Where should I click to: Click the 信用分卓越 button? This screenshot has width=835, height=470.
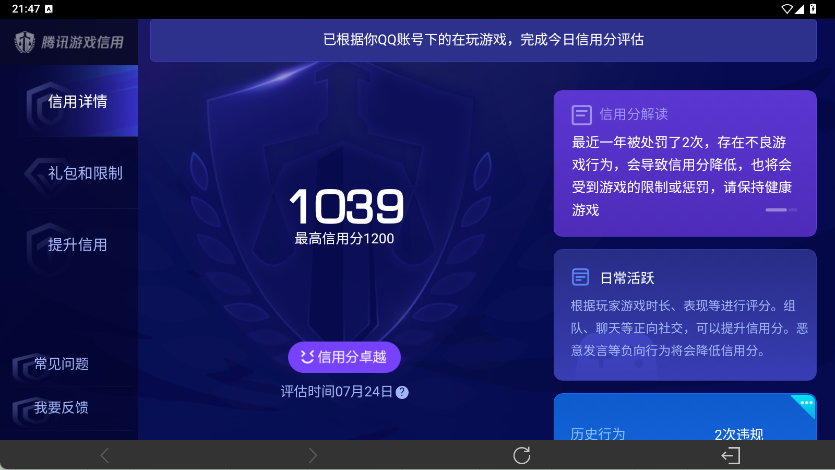344,357
